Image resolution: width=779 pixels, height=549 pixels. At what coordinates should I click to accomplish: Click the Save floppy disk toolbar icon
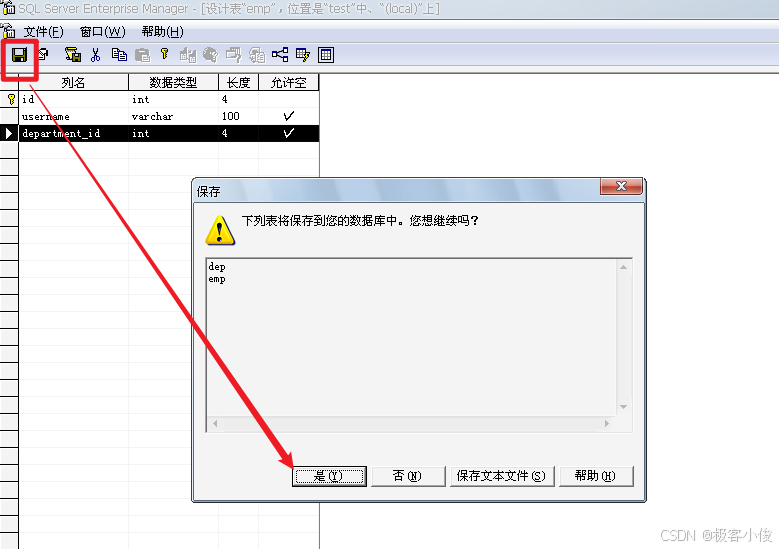coord(19,55)
